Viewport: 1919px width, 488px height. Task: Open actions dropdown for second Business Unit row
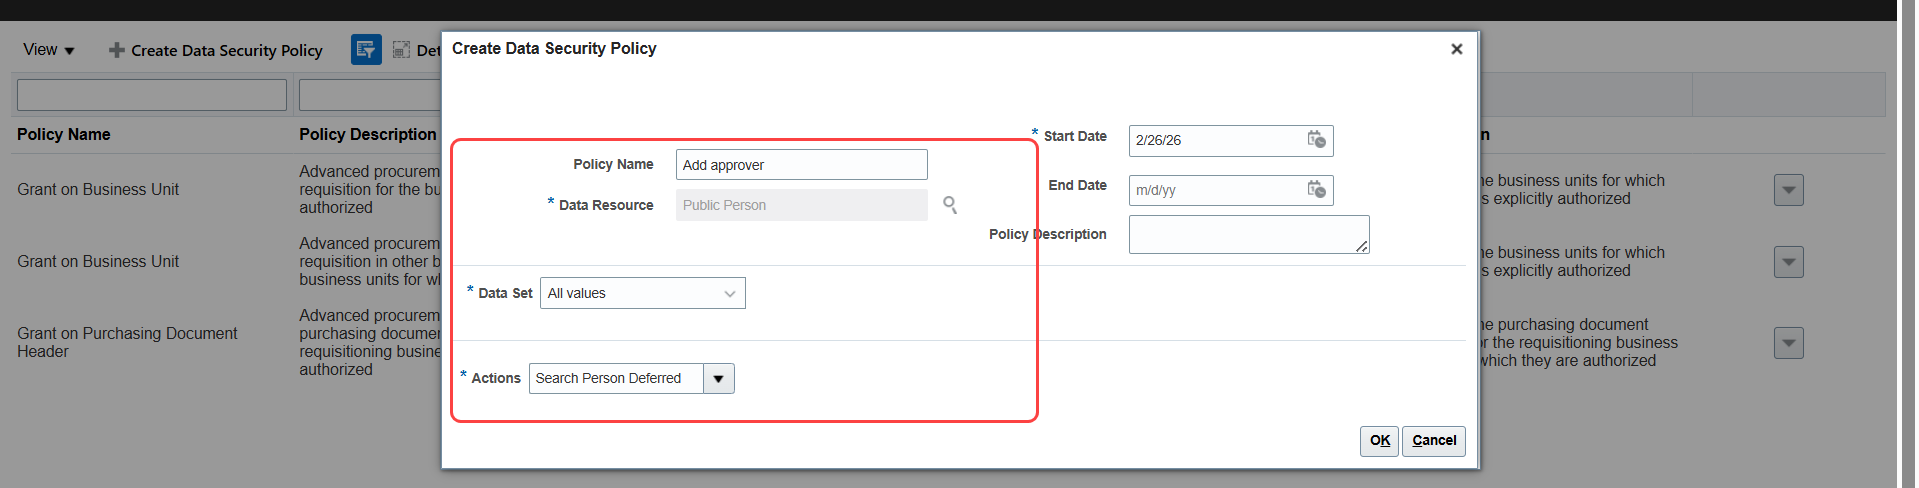coord(1788,262)
